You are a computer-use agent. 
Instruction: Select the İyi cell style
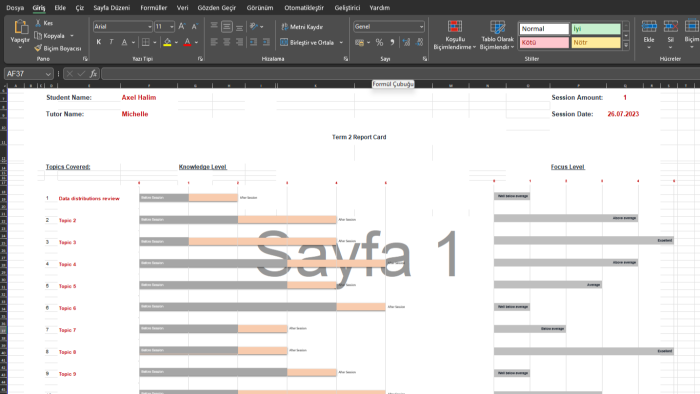pyautogui.click(x=596, y=29)
